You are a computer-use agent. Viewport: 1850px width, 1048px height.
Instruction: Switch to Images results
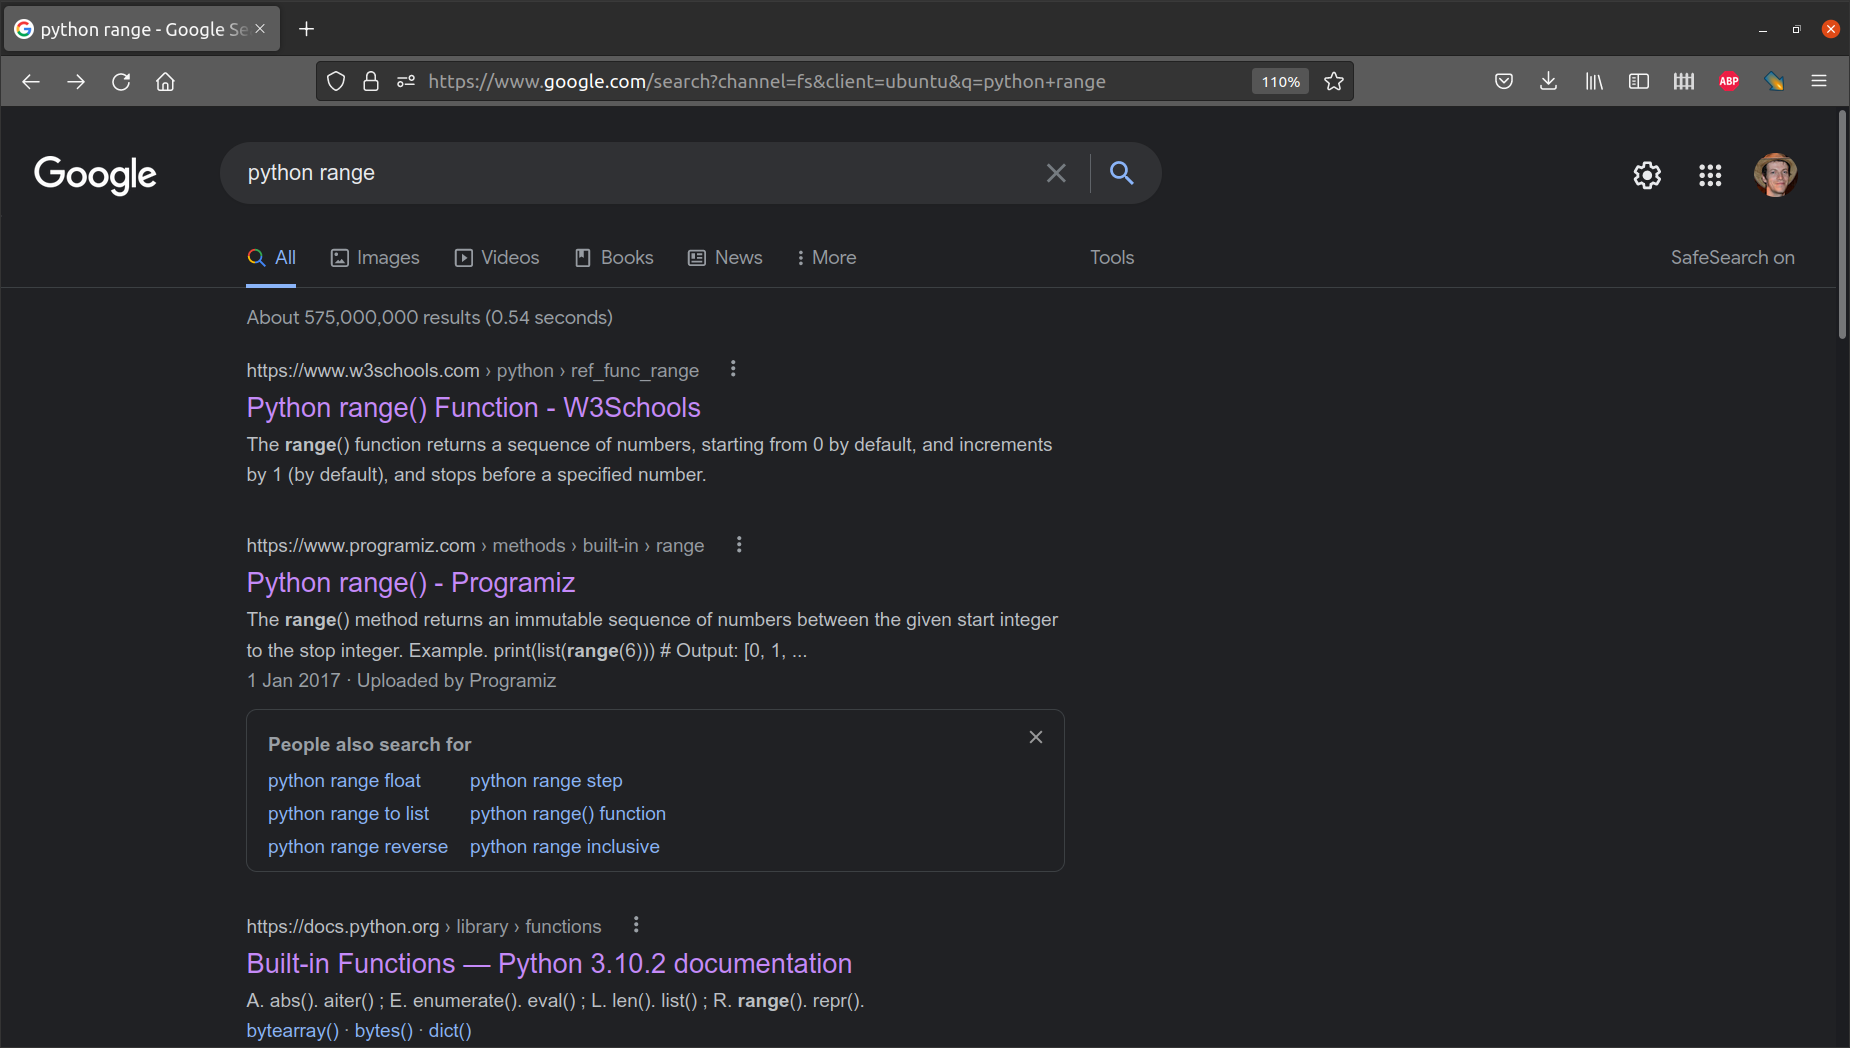click(x=375, y=258)
